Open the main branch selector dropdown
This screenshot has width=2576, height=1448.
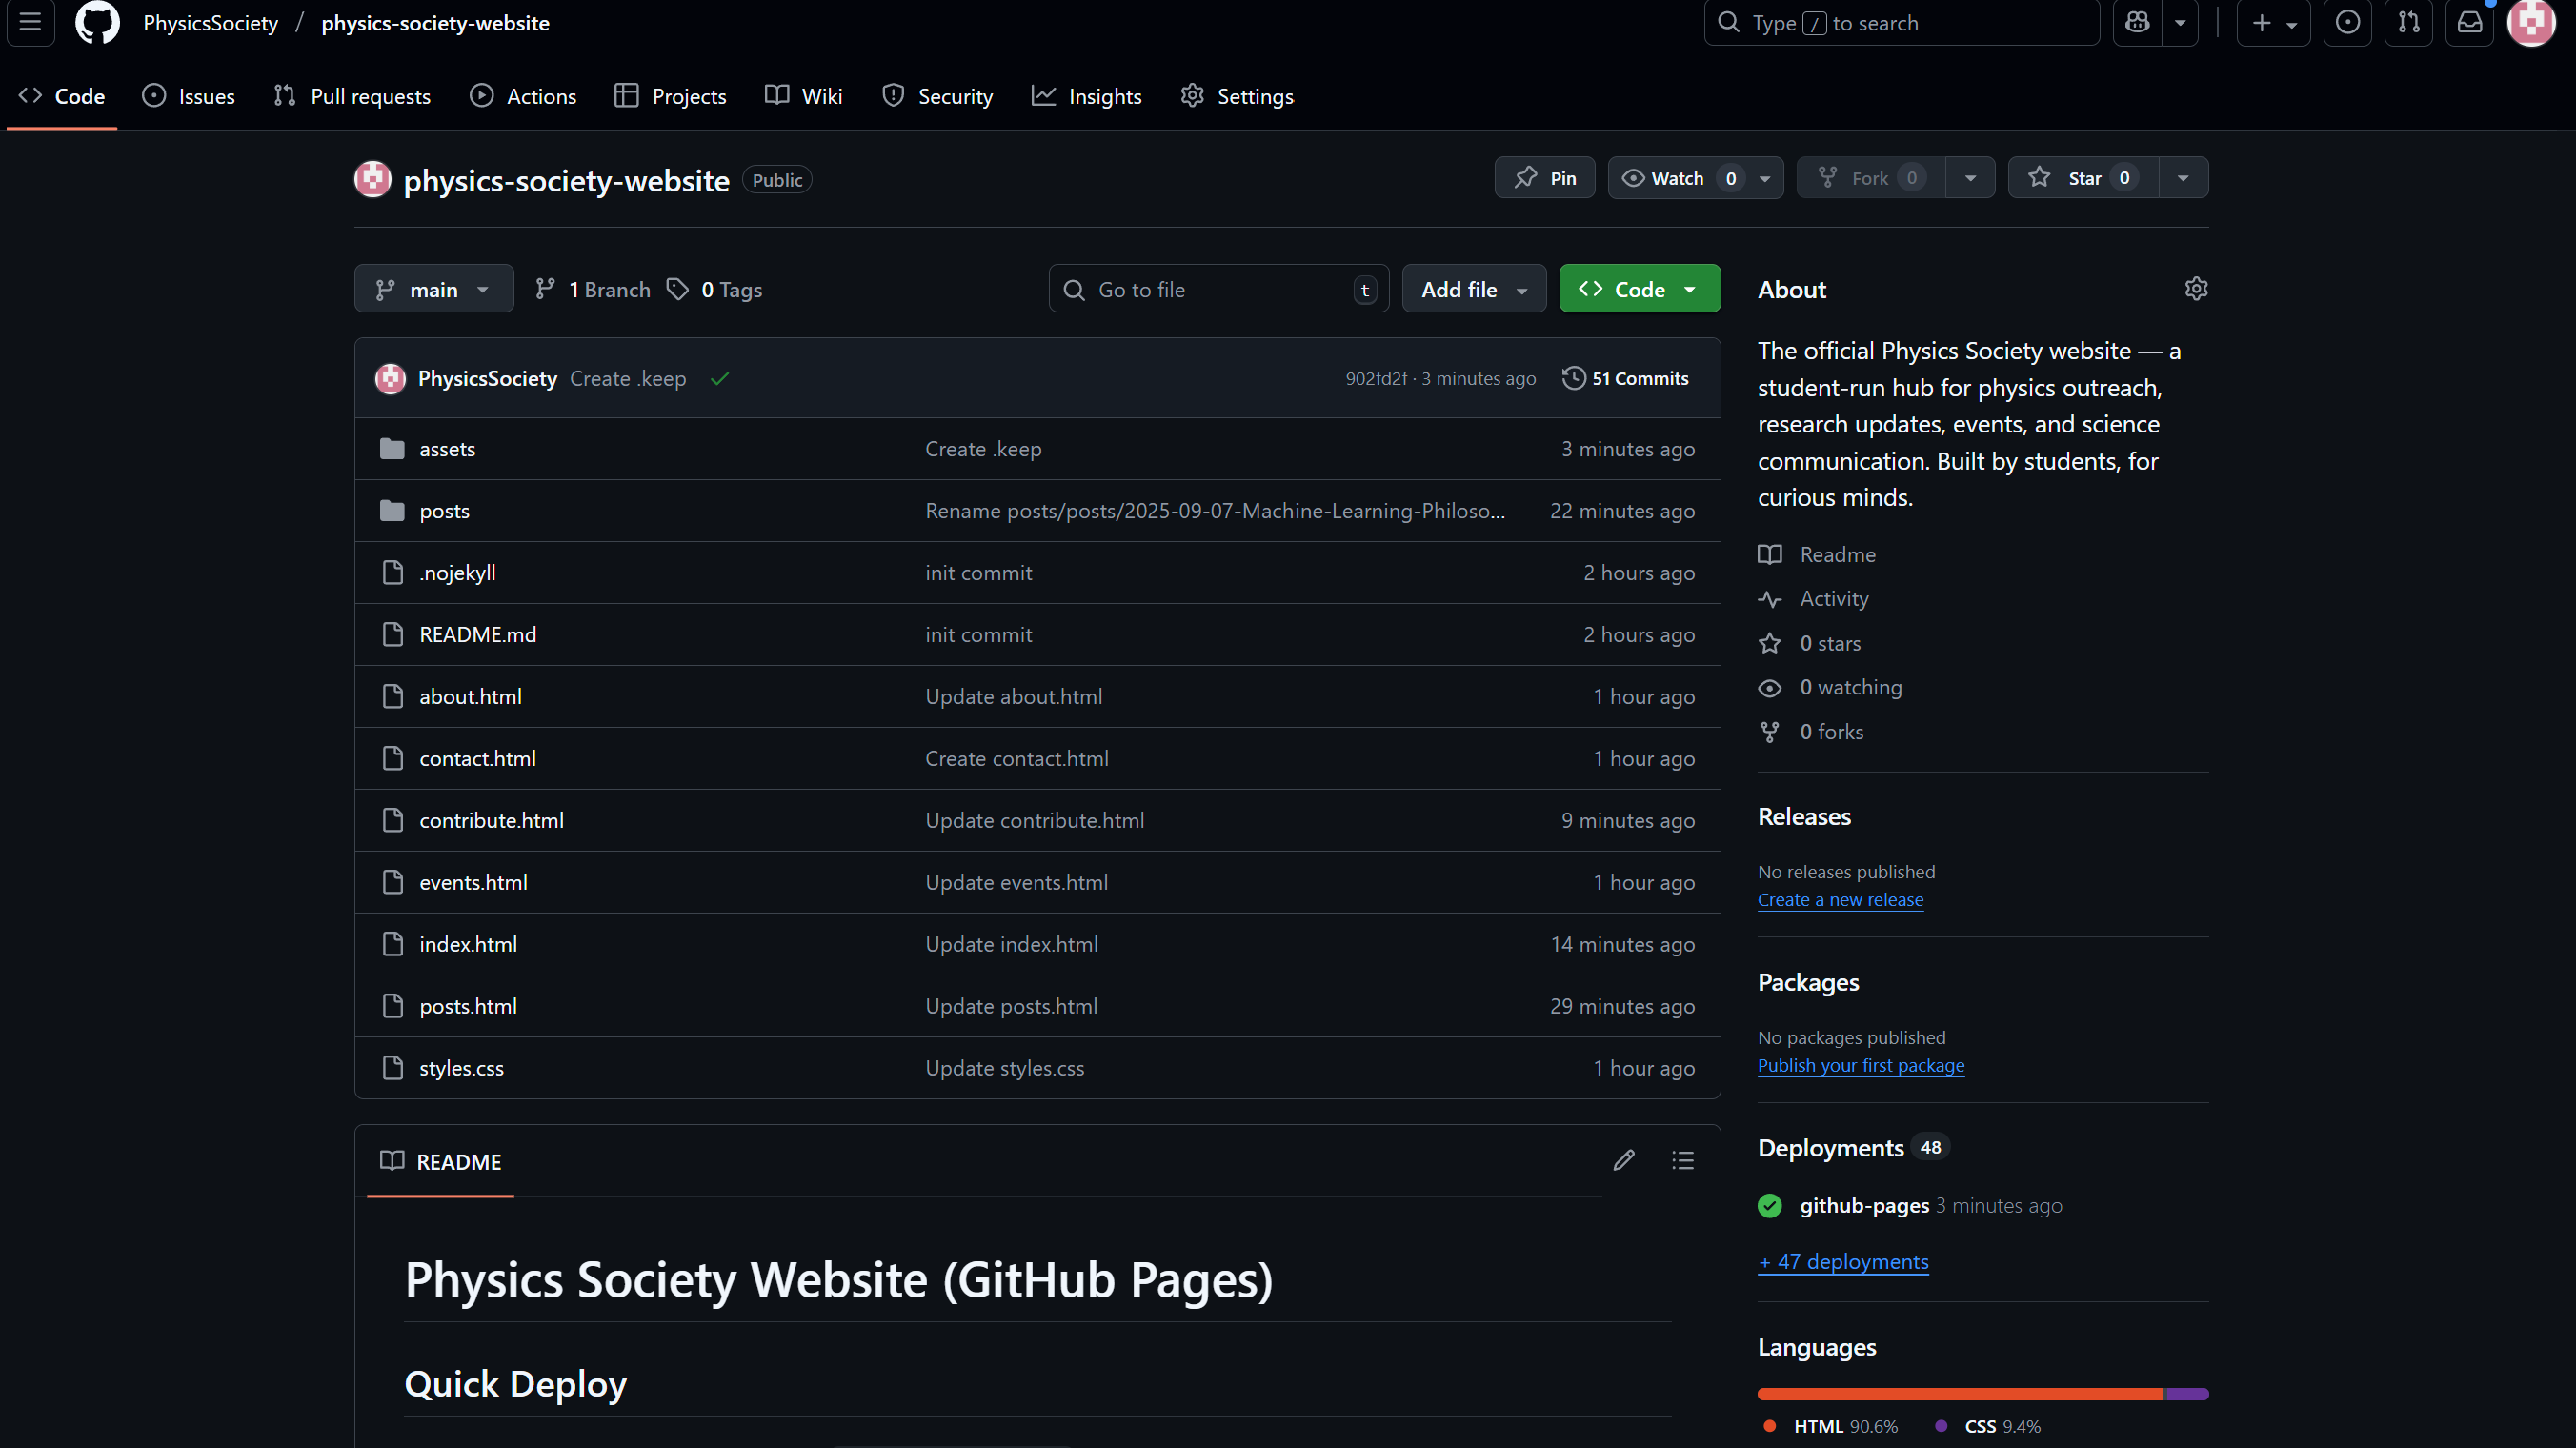coord(433,288)
